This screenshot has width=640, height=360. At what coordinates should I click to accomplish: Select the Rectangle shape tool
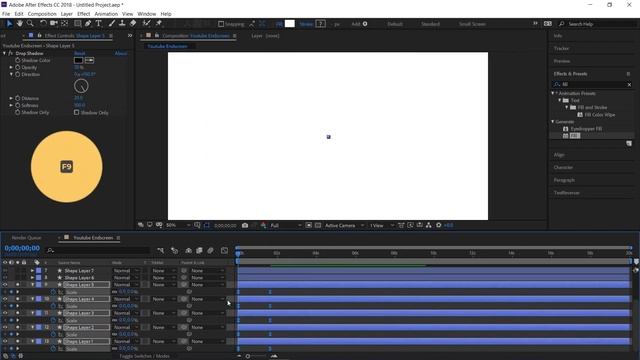[77, 24]
